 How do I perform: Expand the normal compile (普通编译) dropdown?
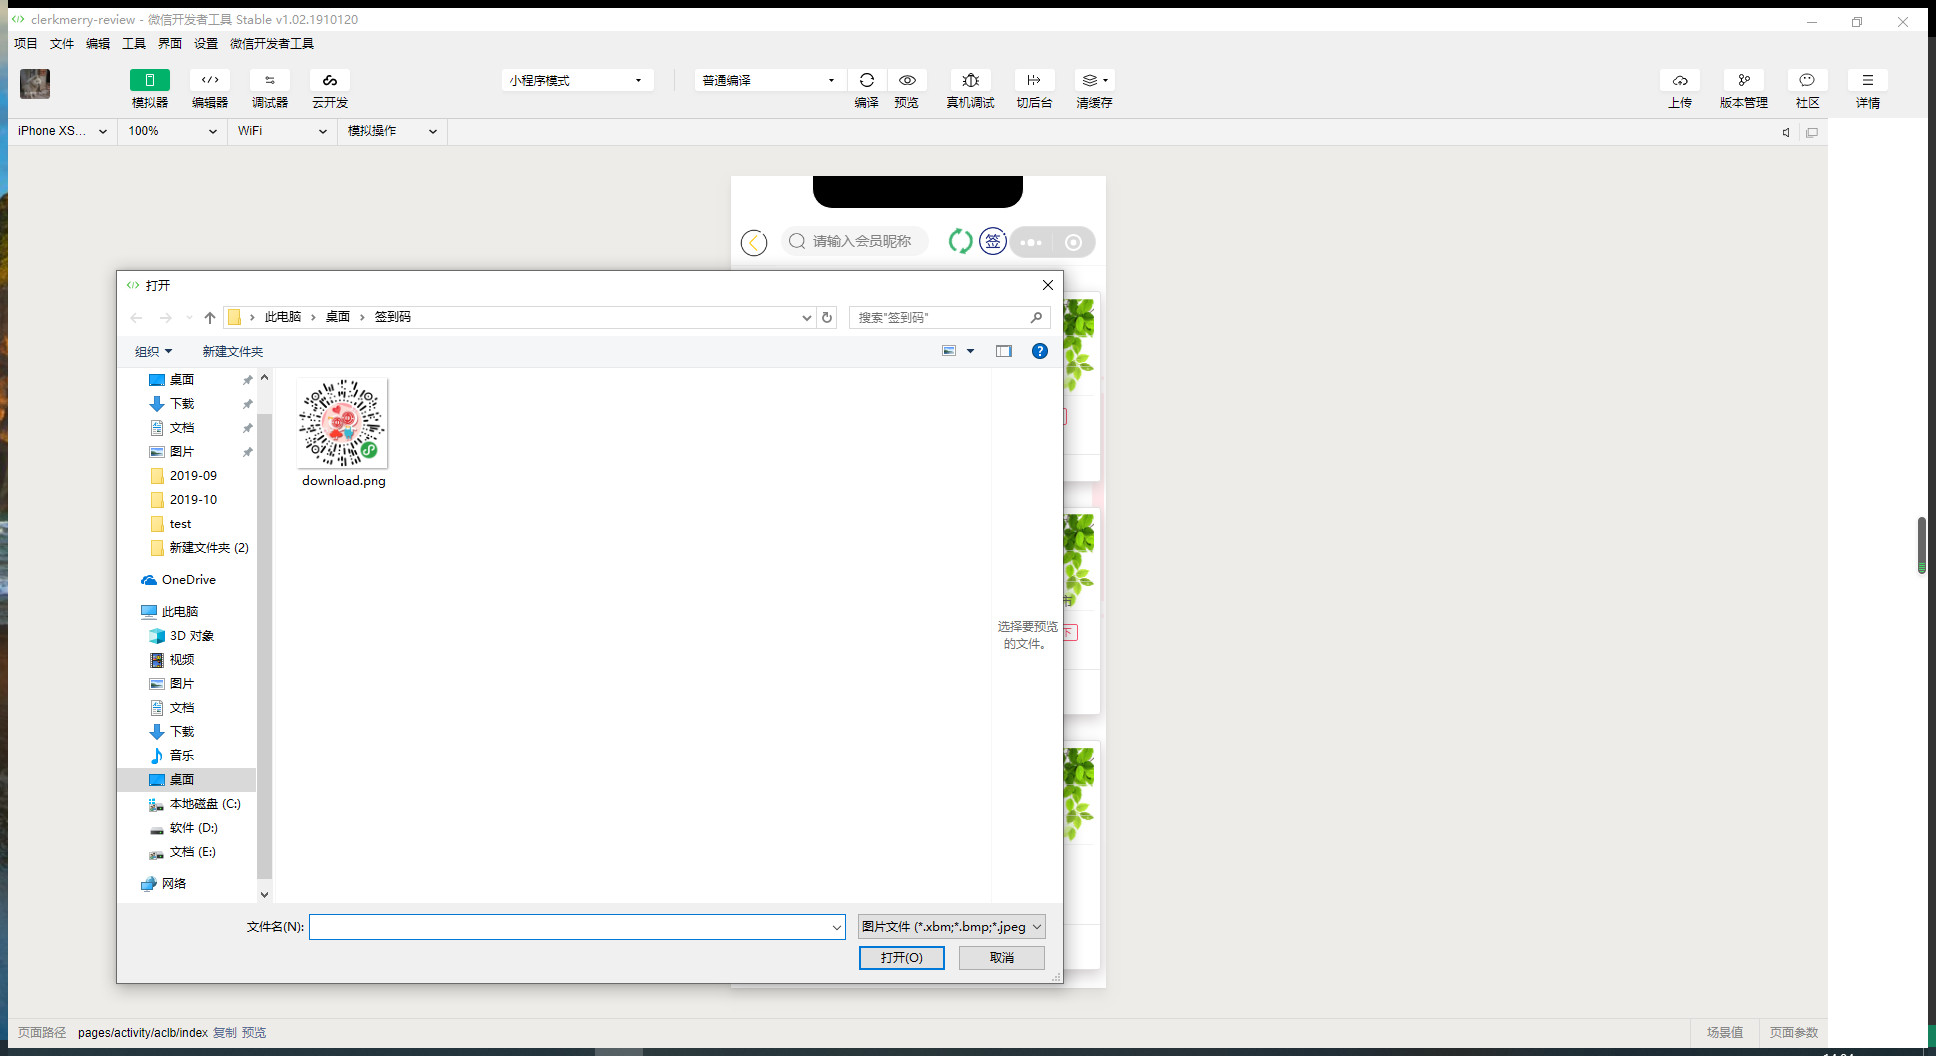coord(769,80)
